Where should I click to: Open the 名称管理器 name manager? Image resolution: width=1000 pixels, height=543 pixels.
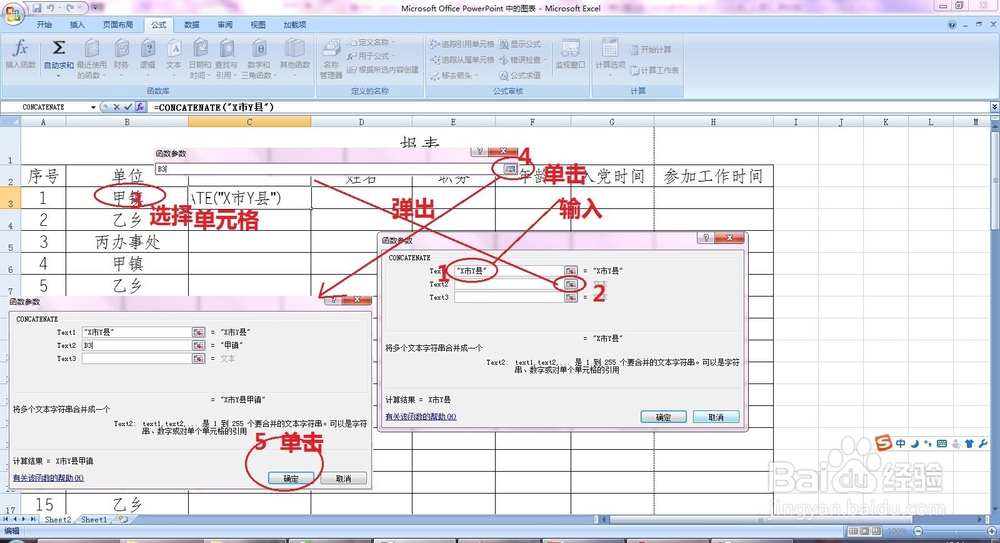(331, 59)
